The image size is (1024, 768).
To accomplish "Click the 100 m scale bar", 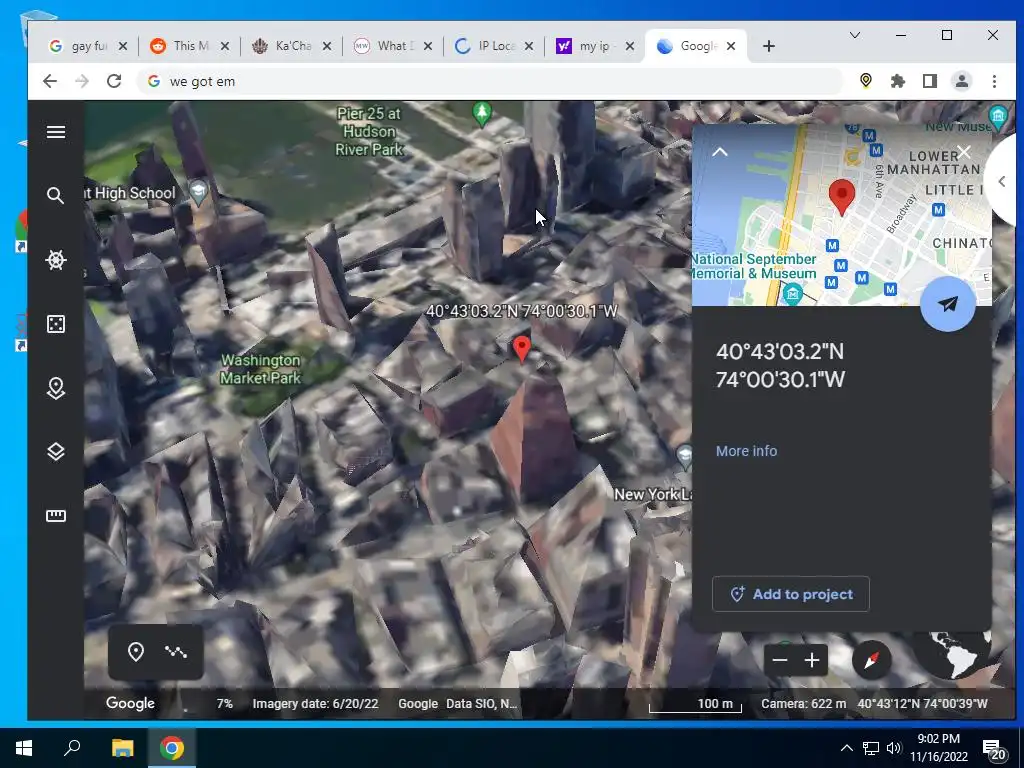I will tap(696, 705).
